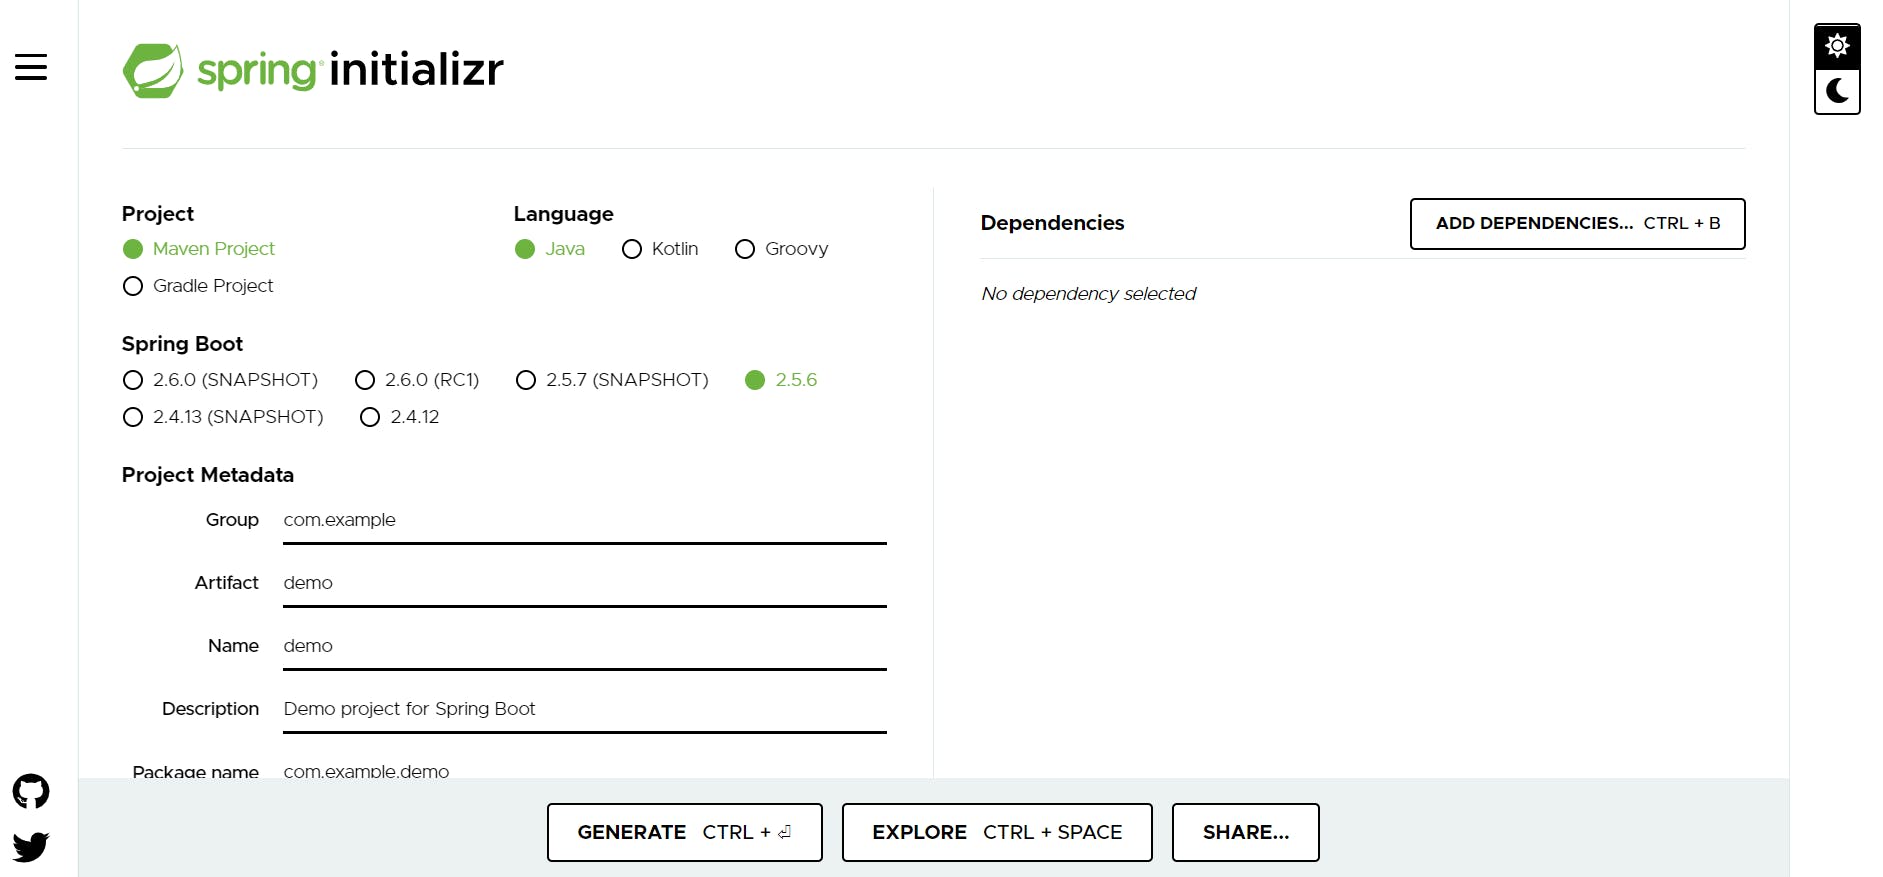Open the hamburger menu
This screenshot has height=877, width=1883.
pyautogui.click(x=31, y=67)
